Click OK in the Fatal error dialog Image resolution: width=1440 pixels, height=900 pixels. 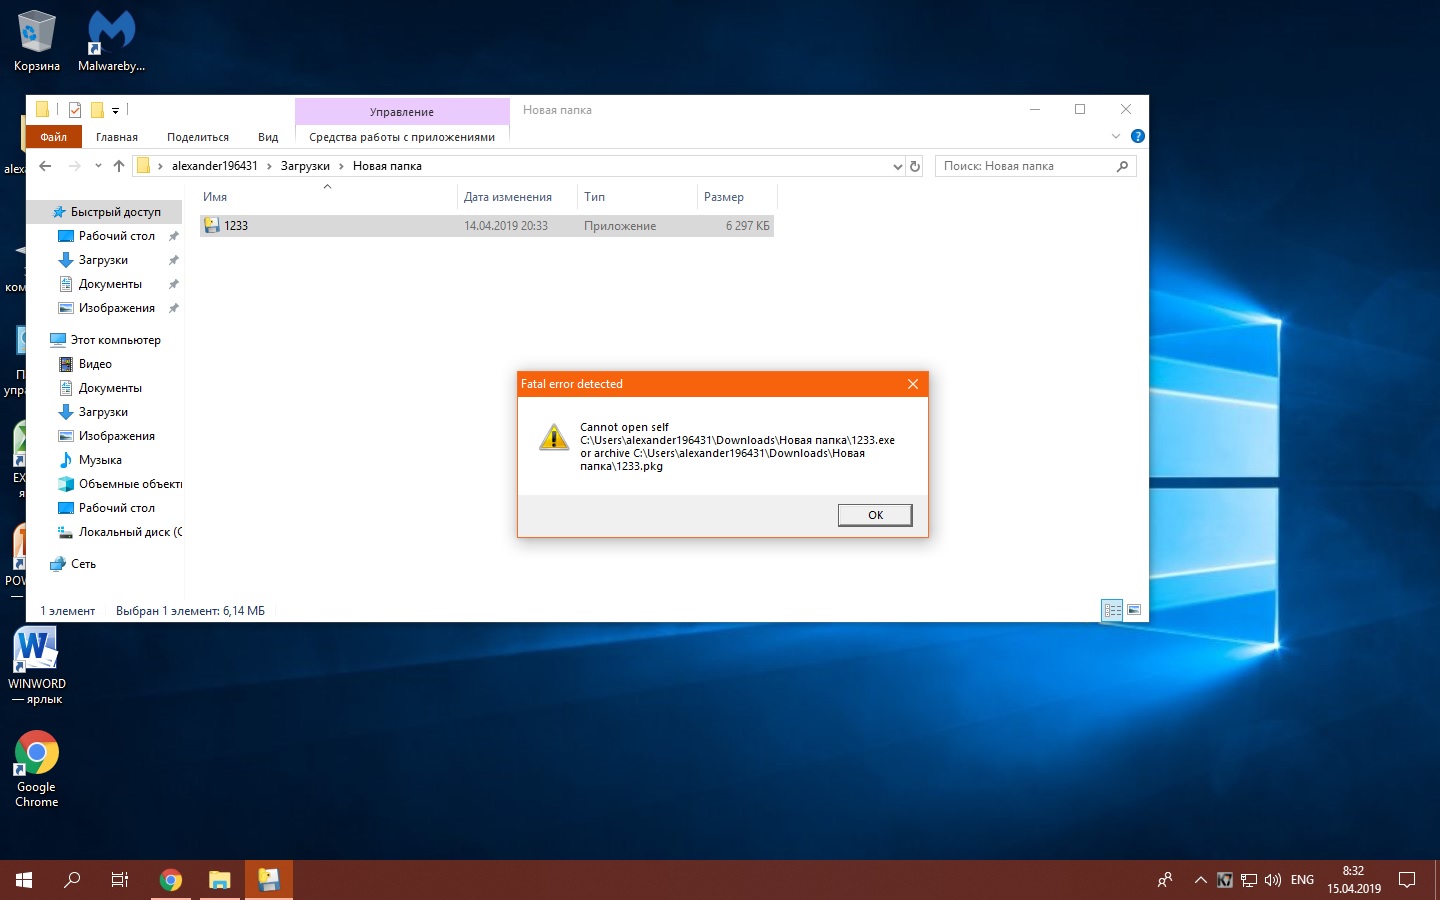click(x=875, y=515)
